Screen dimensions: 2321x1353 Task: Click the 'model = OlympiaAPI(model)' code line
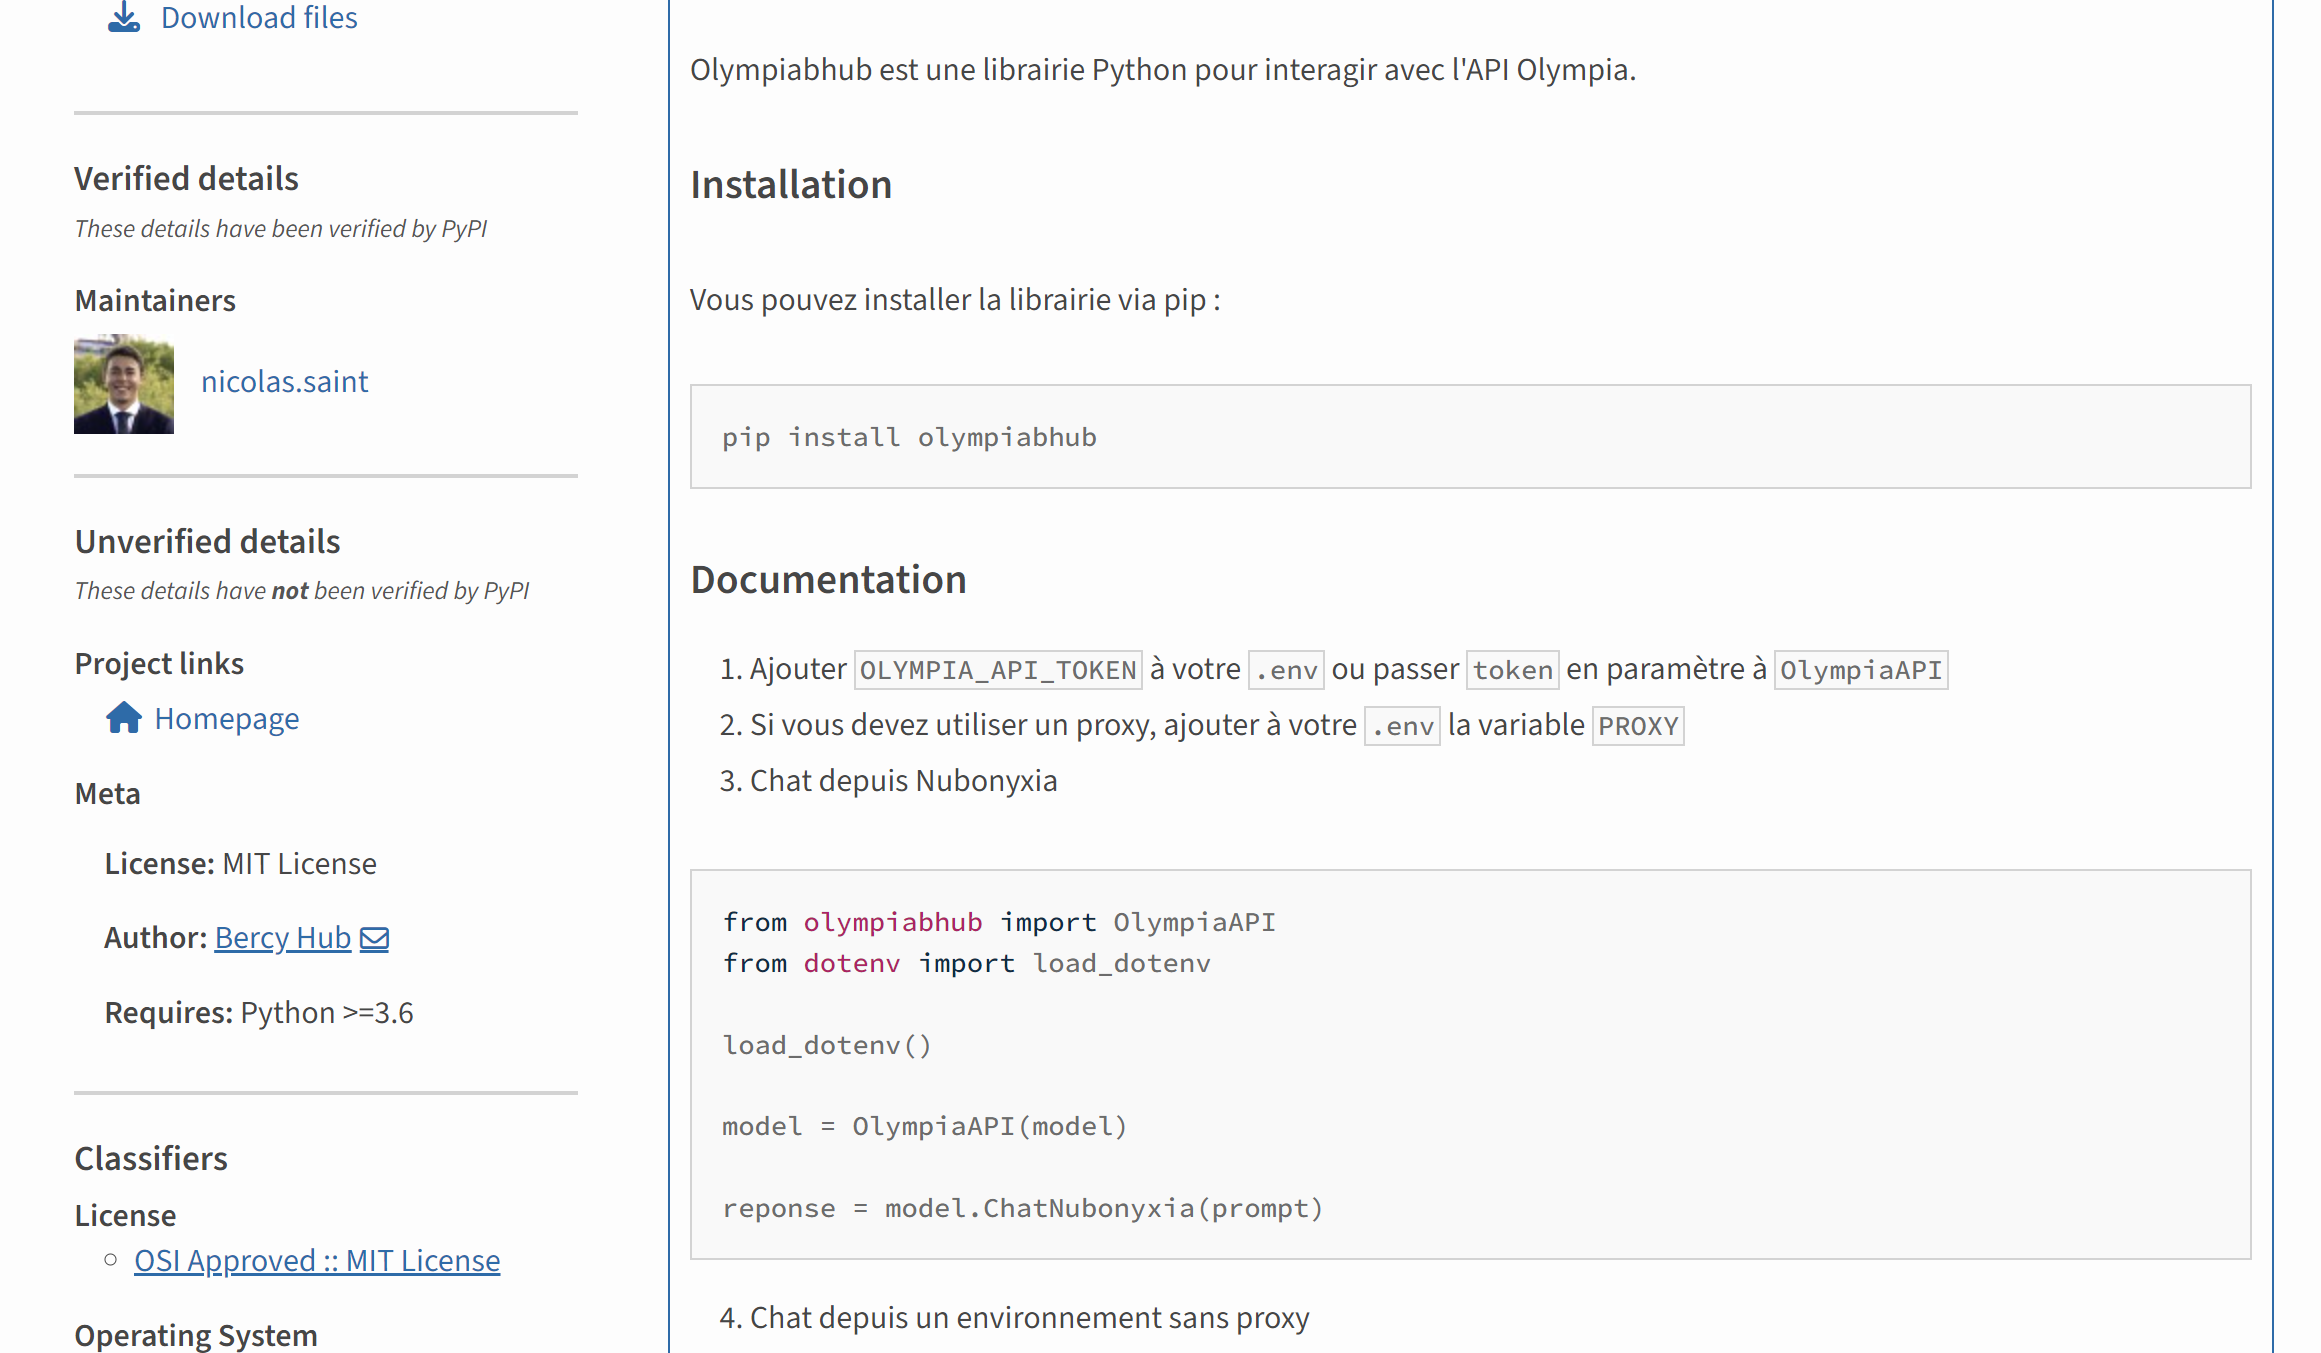point(925,1127)
